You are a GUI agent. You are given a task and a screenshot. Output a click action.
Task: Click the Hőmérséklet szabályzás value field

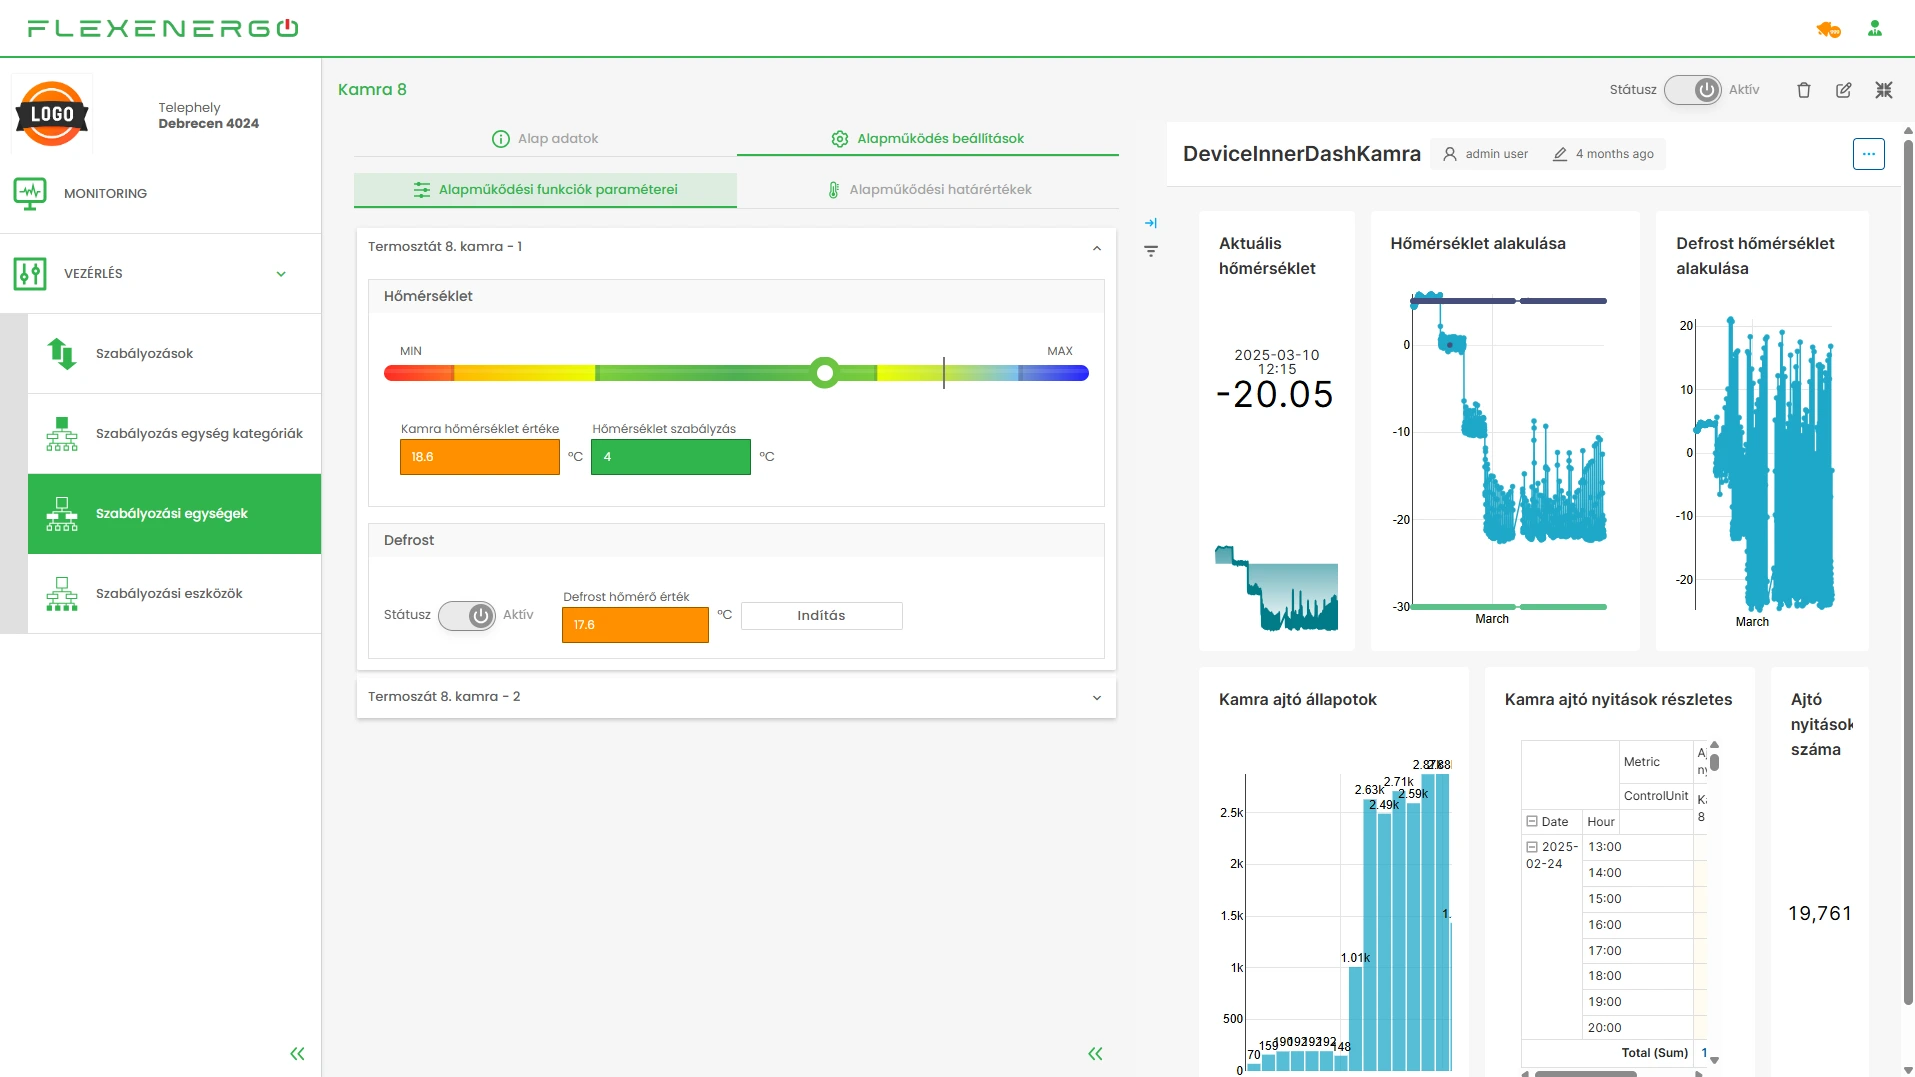(x=670, y=457)
